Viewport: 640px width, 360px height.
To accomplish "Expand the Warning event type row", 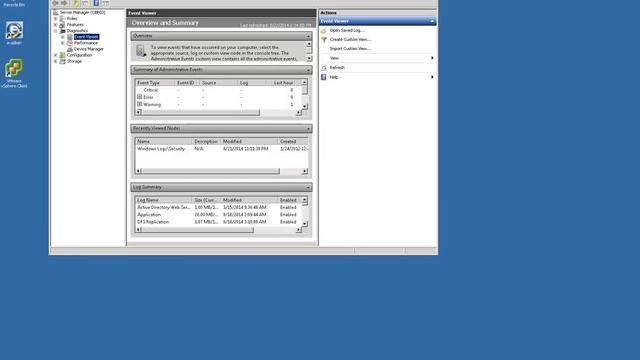I will point(140,104).
